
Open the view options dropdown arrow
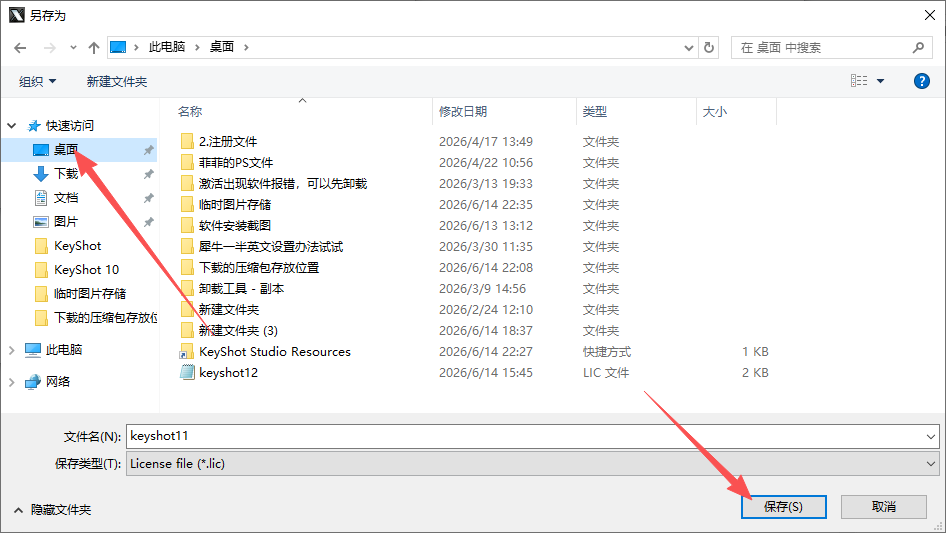(x=880, y=81)
